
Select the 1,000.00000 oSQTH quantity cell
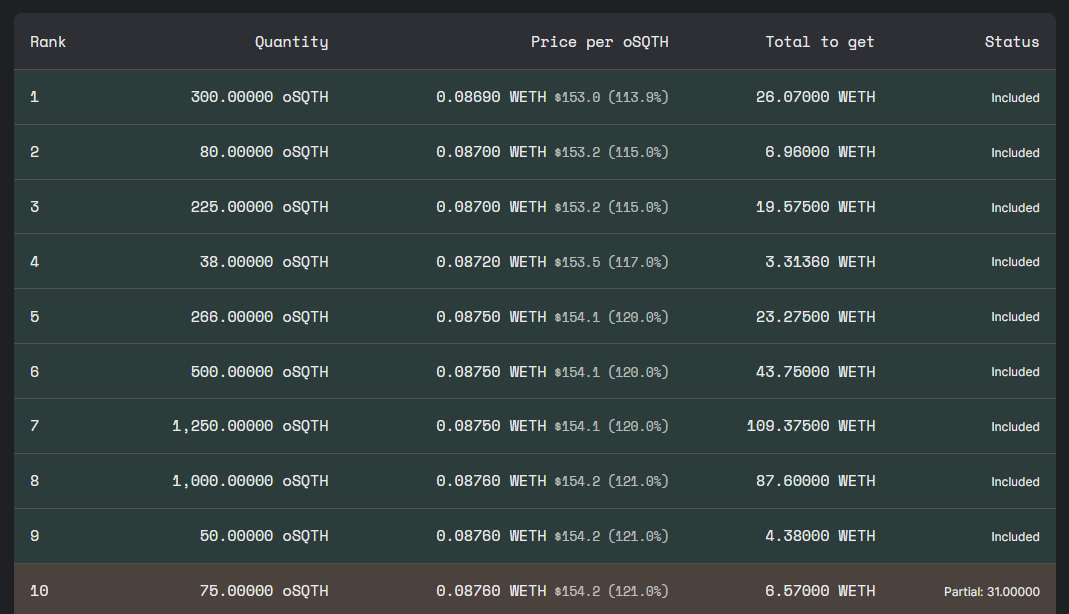250,481
